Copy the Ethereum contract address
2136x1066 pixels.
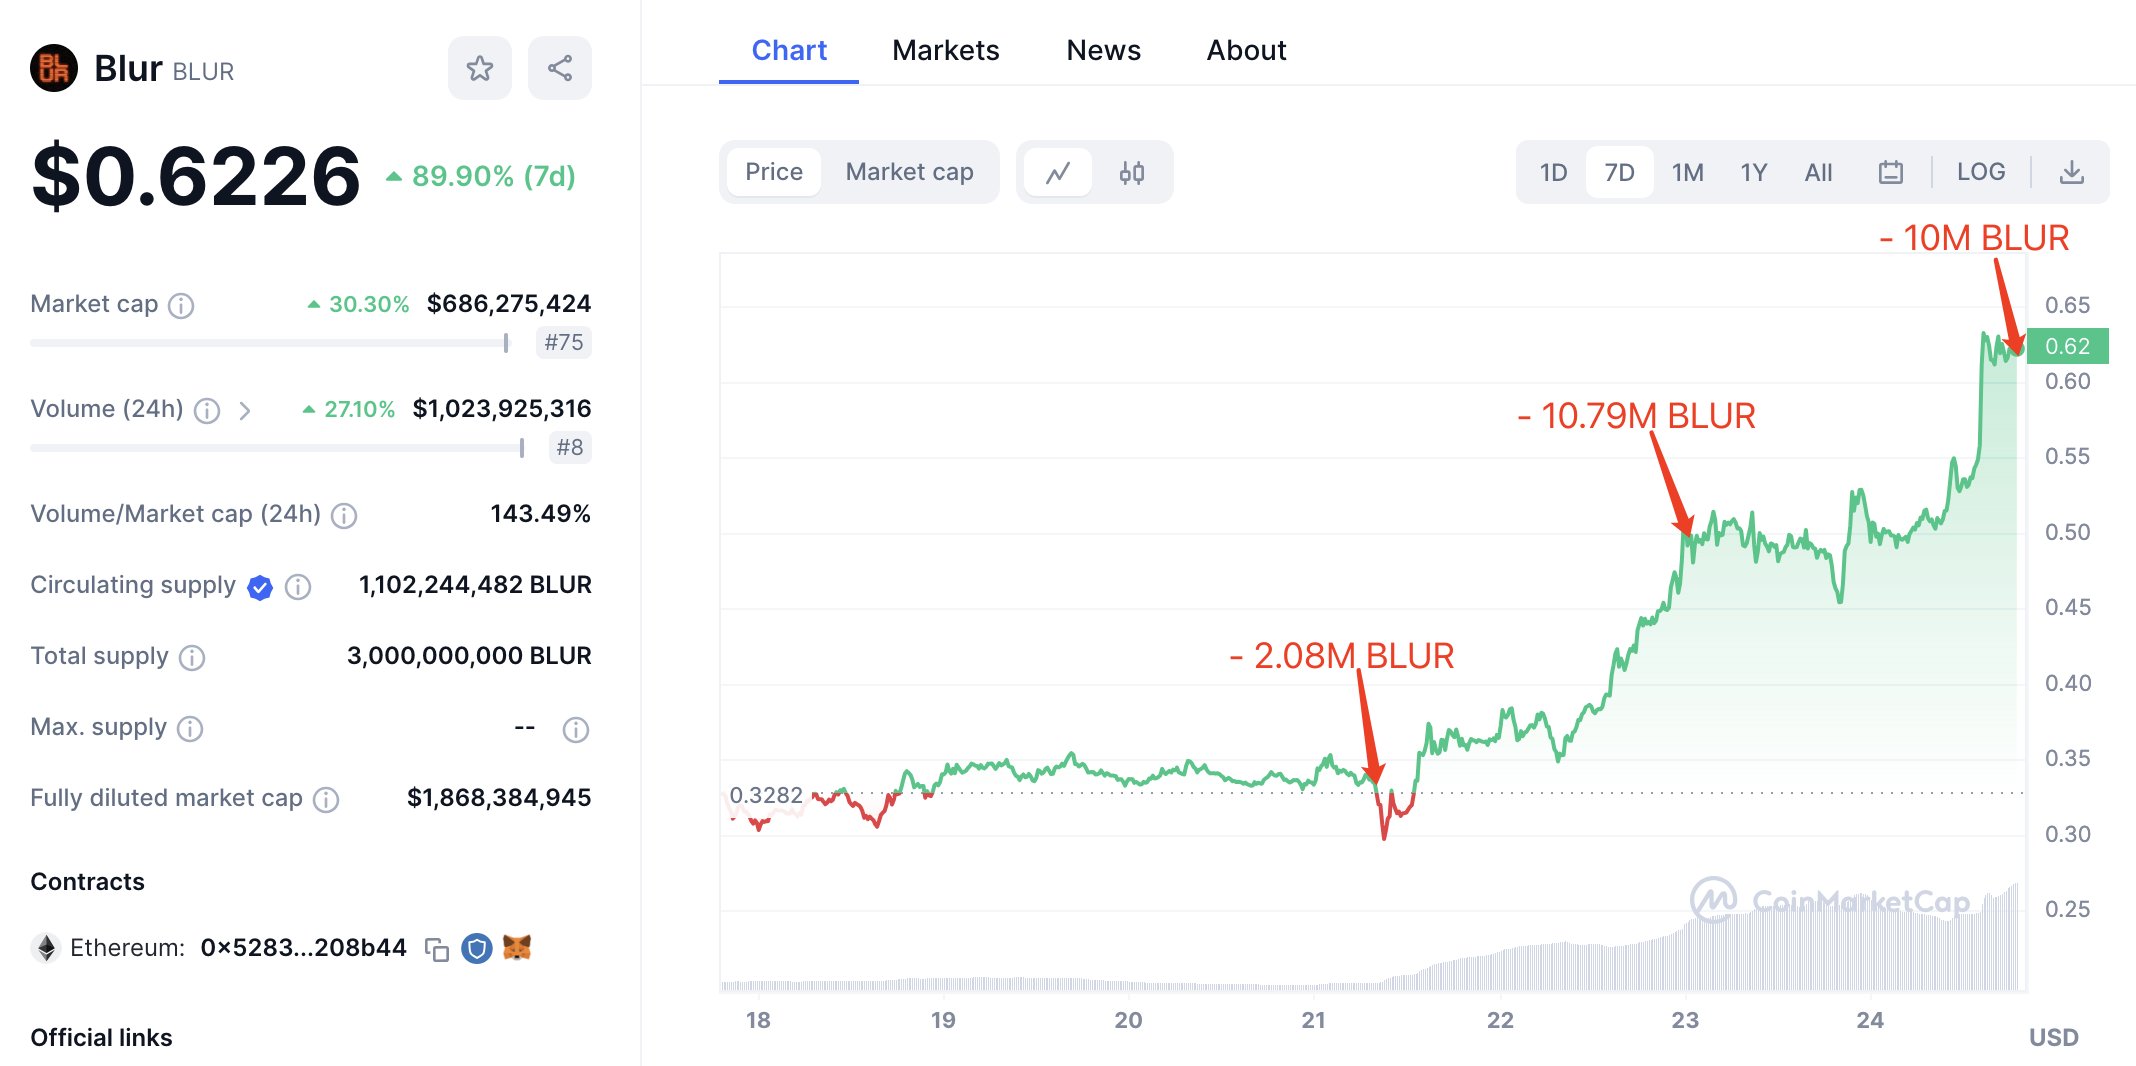437,949
